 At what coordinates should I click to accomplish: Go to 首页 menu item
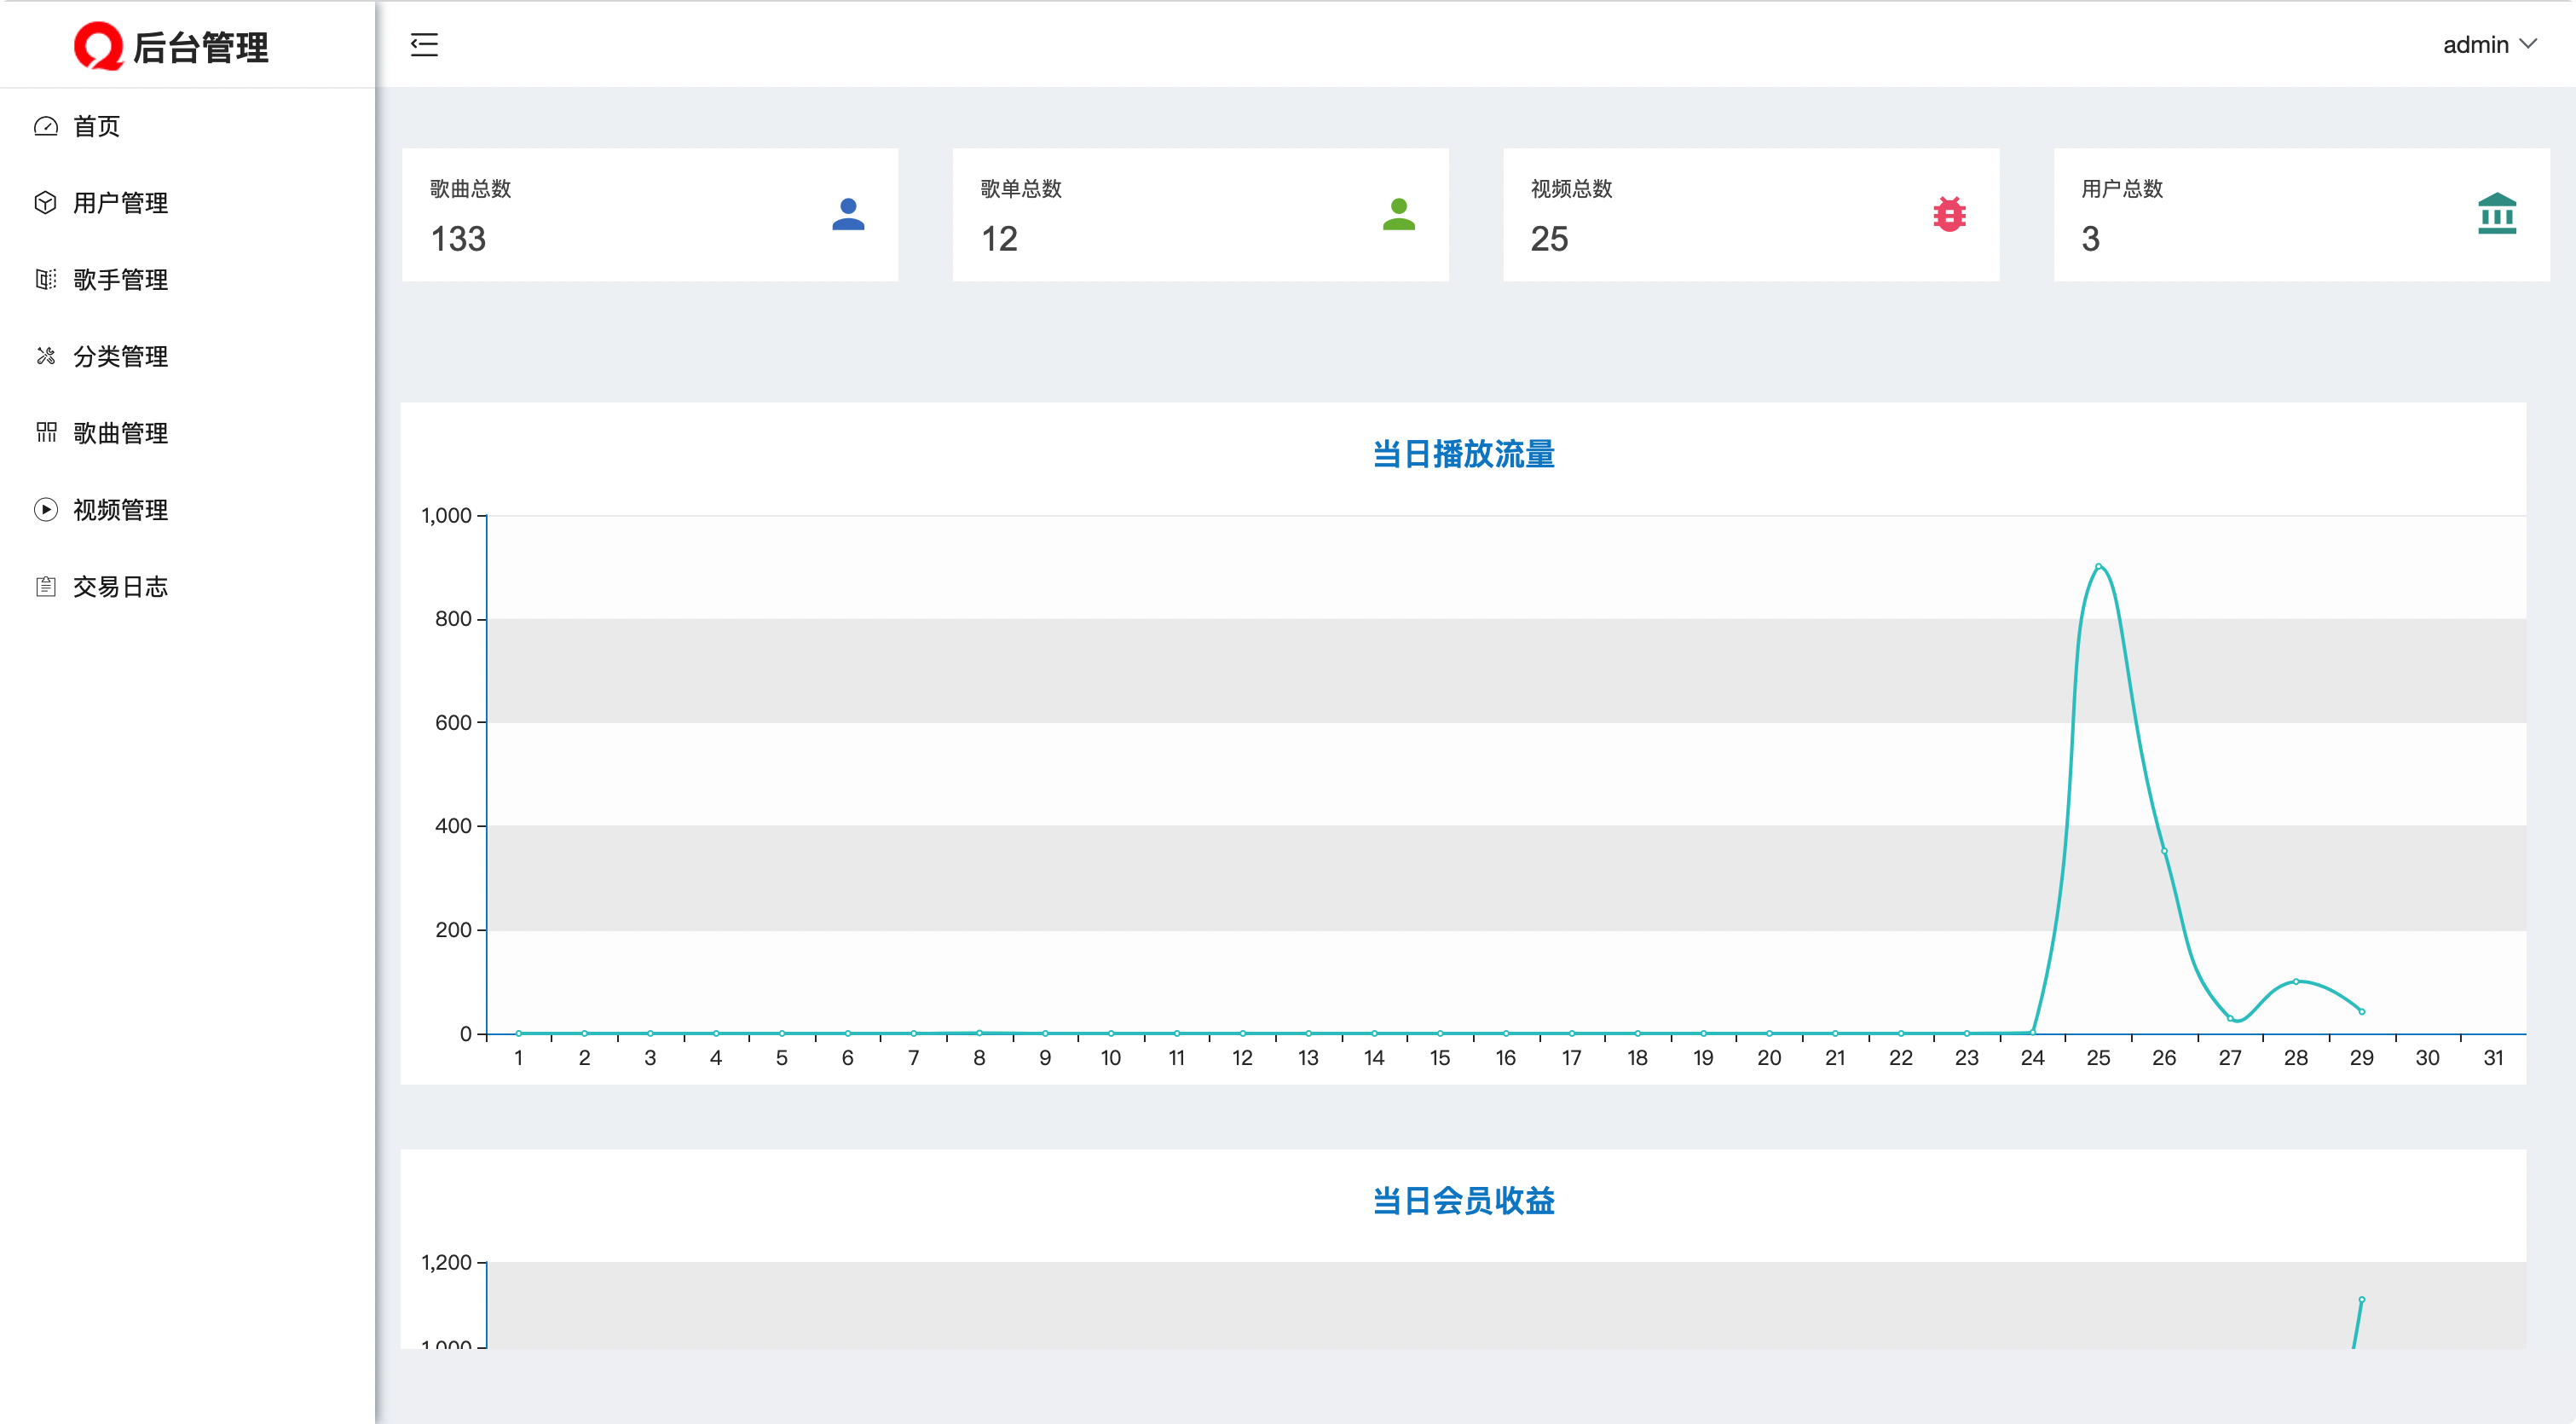187,126
